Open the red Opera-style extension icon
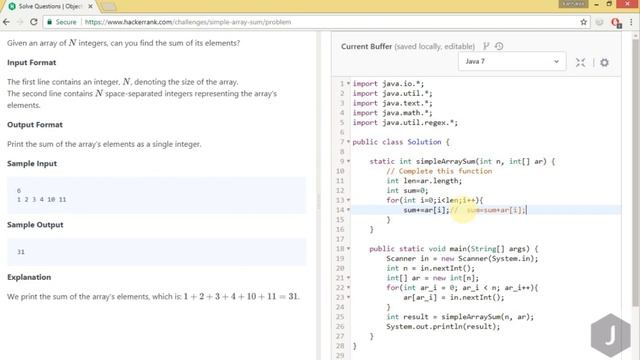The image size is (640, 360). pyautogui.click(x=616, y=22)
